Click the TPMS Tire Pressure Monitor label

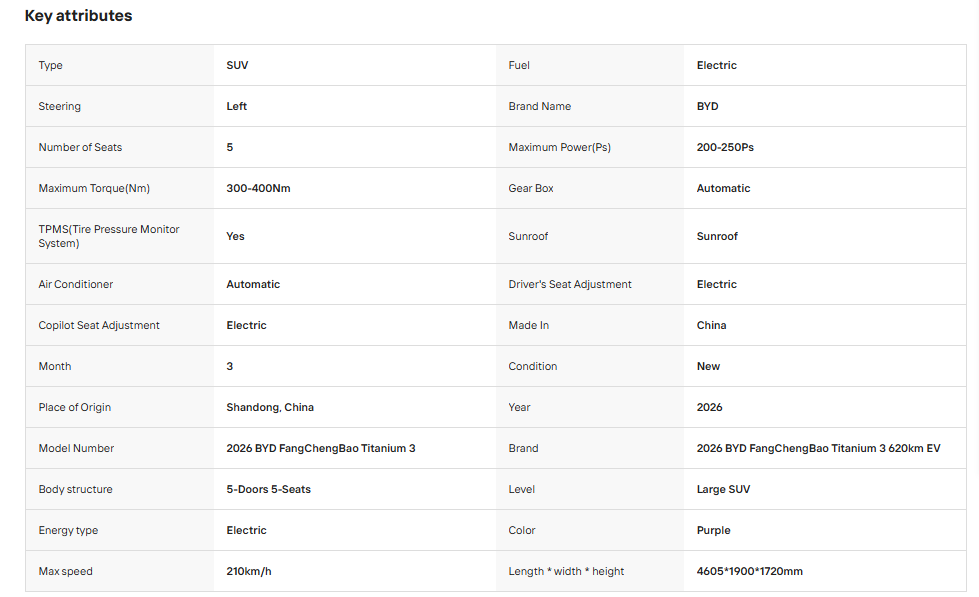[x=109, y=236]
